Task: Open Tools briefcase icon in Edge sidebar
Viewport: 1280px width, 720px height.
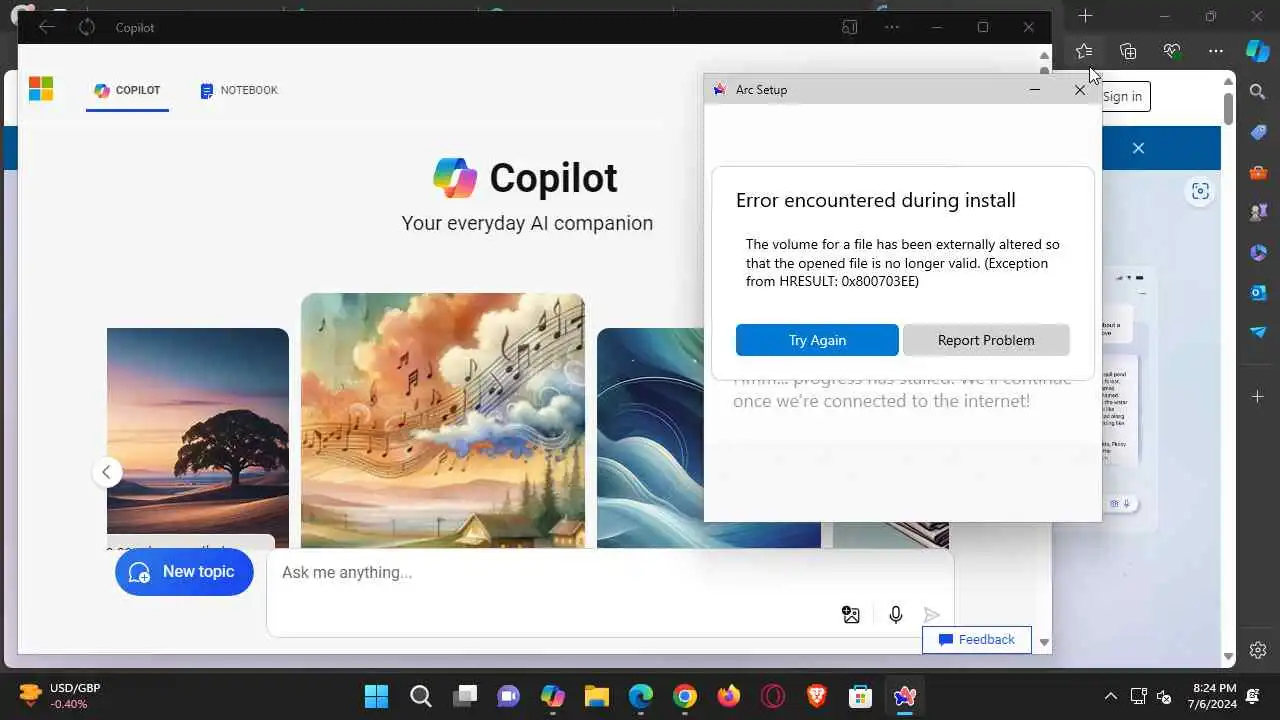Action: [x=1258, y=173]
